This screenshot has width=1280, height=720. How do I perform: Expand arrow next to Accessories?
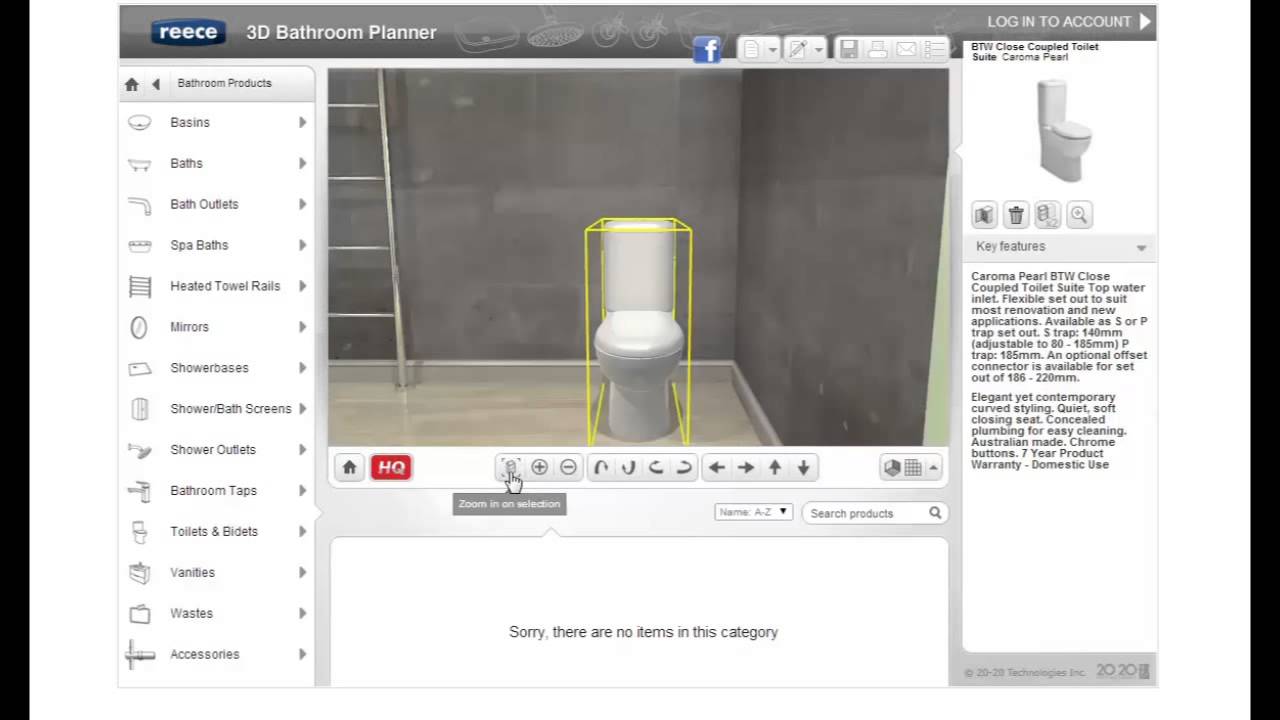[x=302, y=655]
